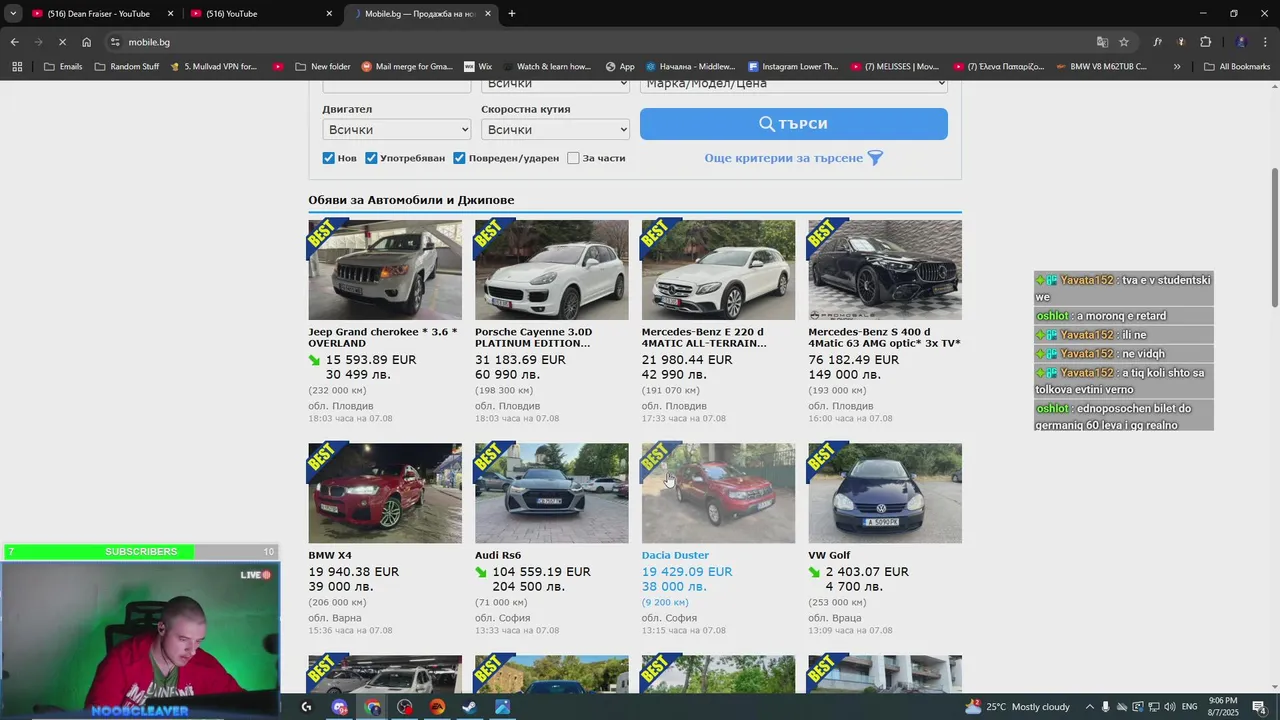Screen dimensions: 1280x720
Task: Toggle the Употребяван checkbox
Action: pos(371,158)
